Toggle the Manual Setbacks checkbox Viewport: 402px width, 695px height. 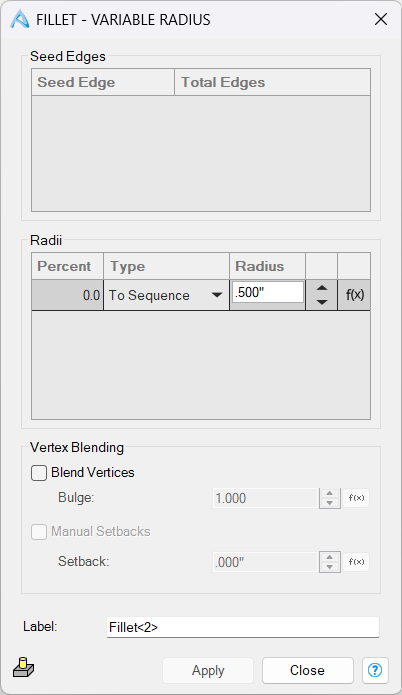(39, 531)
